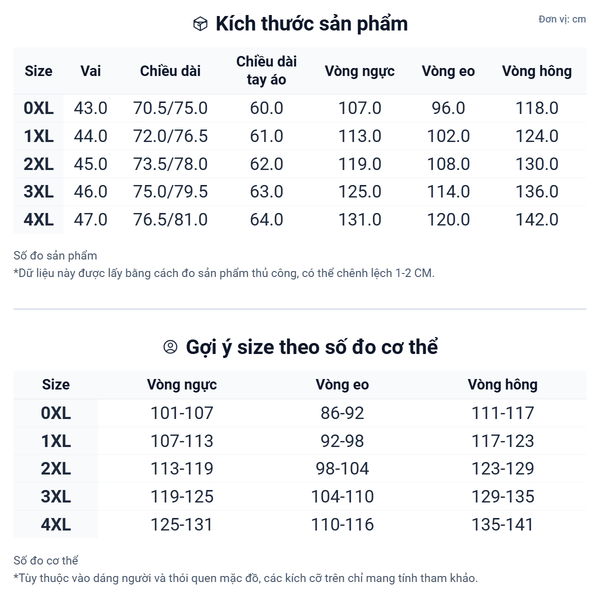
Task: Select the Vòng eo header in product table
Action: click(447, 71)
